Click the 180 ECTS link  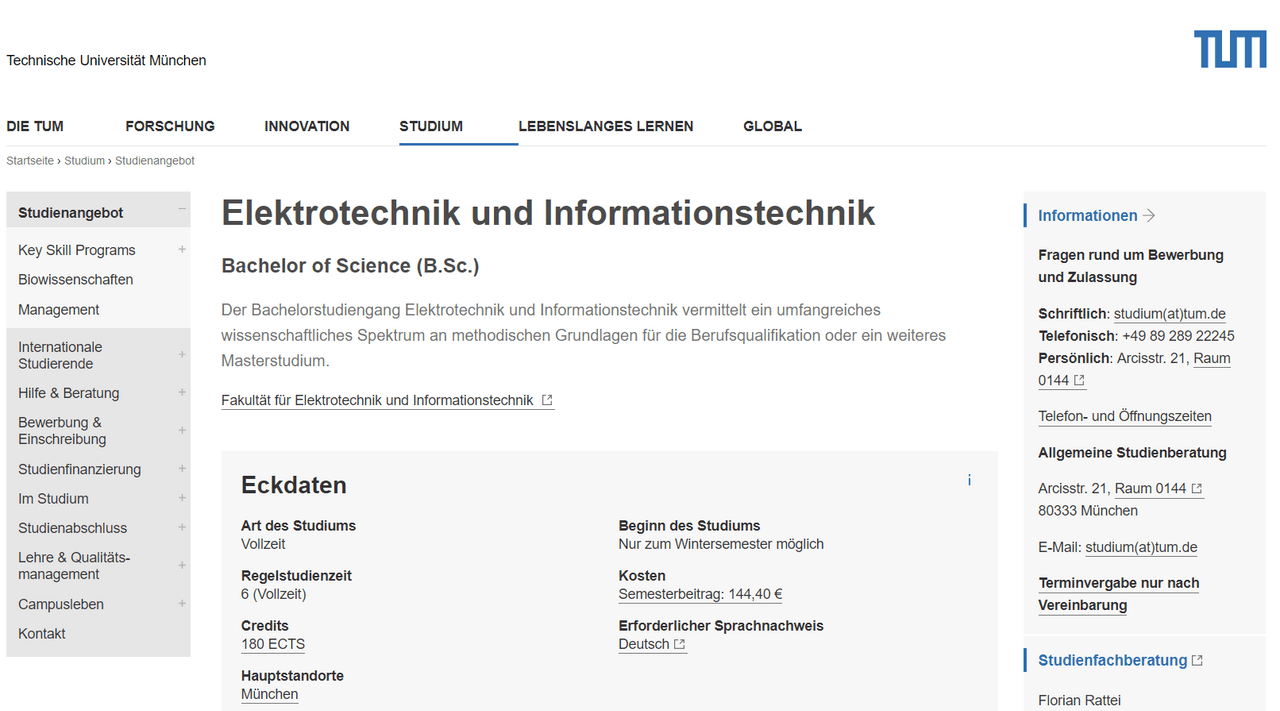(x=273, y=644)
